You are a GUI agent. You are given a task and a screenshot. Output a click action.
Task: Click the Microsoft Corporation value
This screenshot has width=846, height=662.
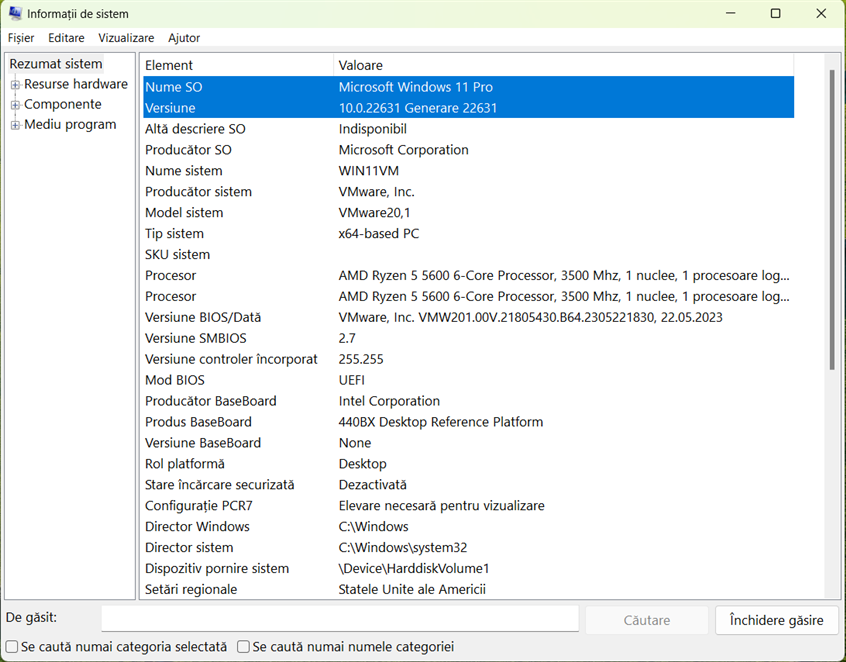pos(404,150)
